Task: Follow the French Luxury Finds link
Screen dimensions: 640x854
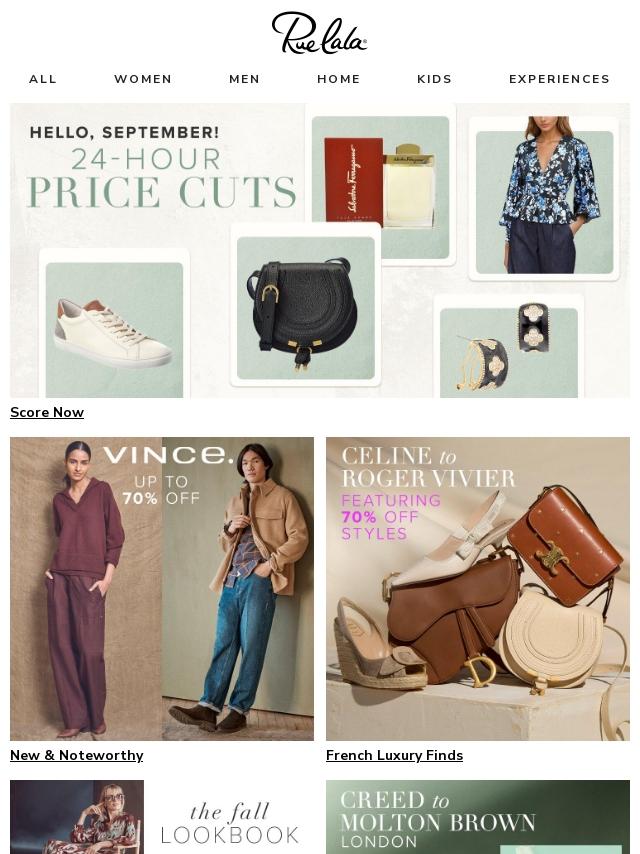Action: pos(394,755)
